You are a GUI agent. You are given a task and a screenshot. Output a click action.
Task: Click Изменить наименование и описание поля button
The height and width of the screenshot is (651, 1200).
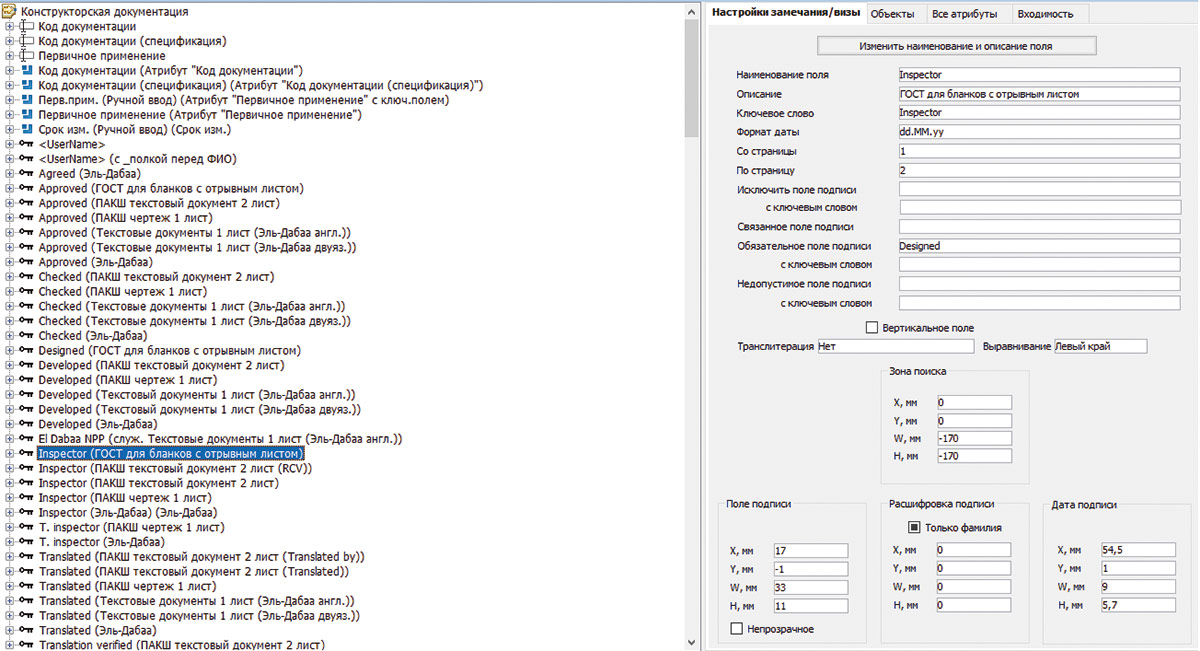(956, 46)
